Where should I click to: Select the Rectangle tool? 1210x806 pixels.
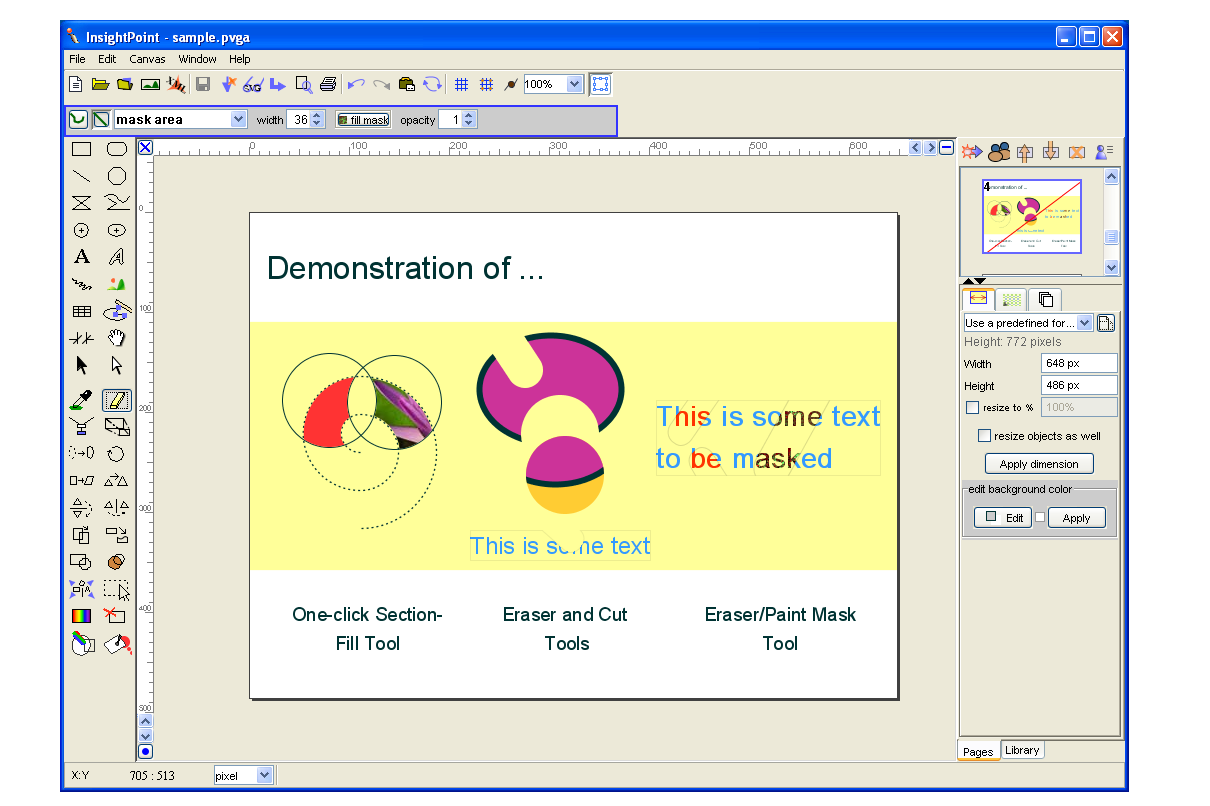pyautogui.click(x=81, y=149)
